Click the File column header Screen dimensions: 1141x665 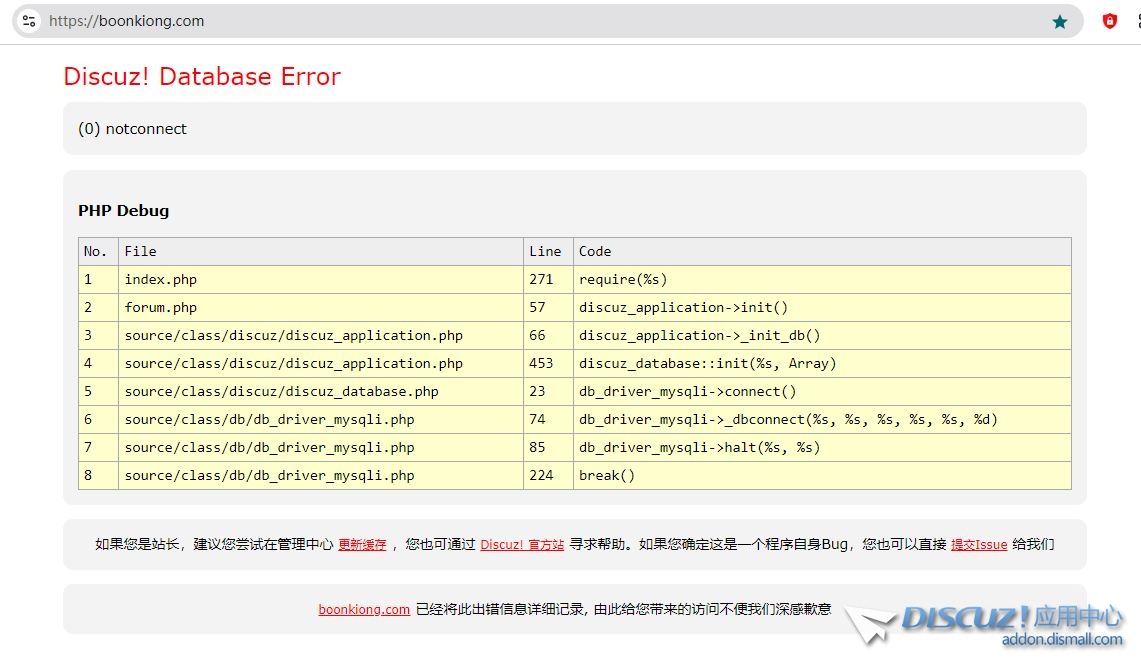pos(140,251)
